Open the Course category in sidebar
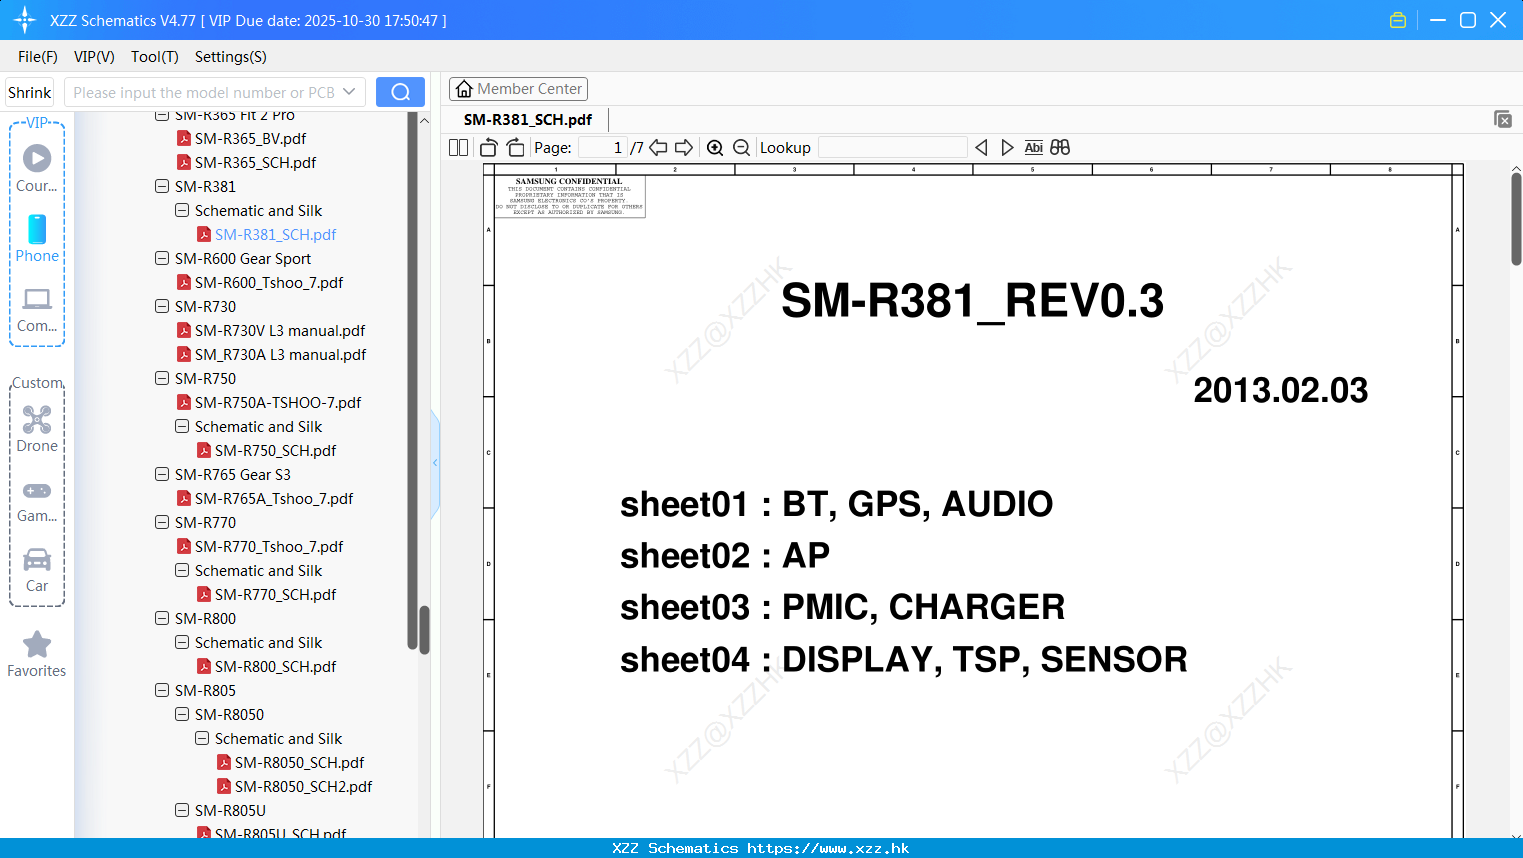 [x=37, y=169]
